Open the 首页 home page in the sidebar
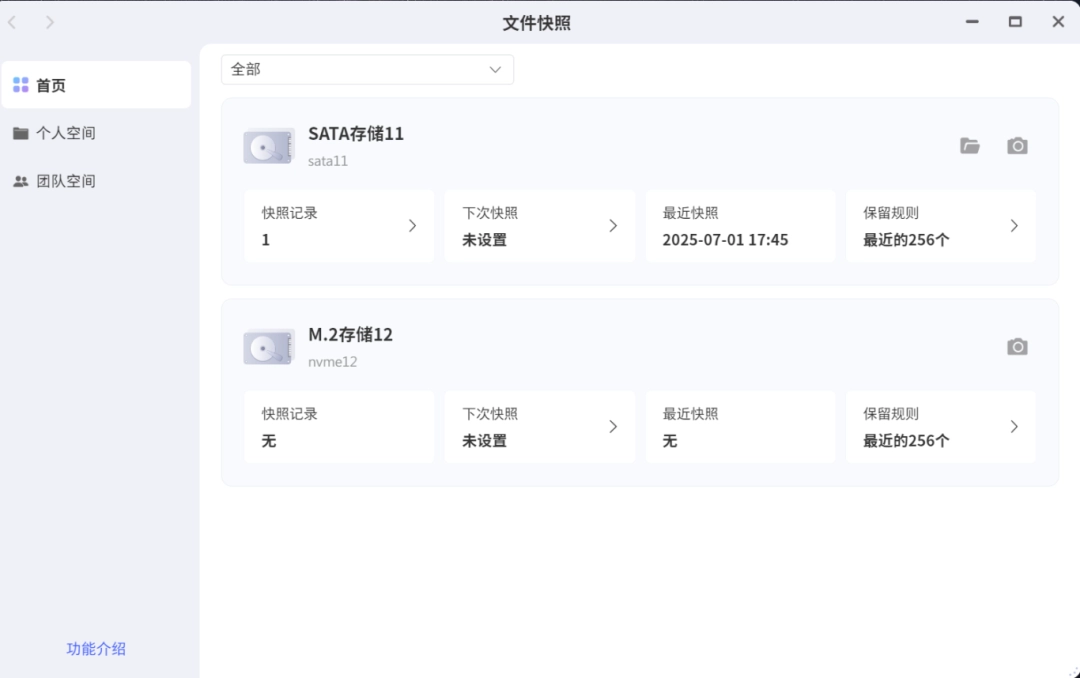1080x678 pixels. point(96,85)
